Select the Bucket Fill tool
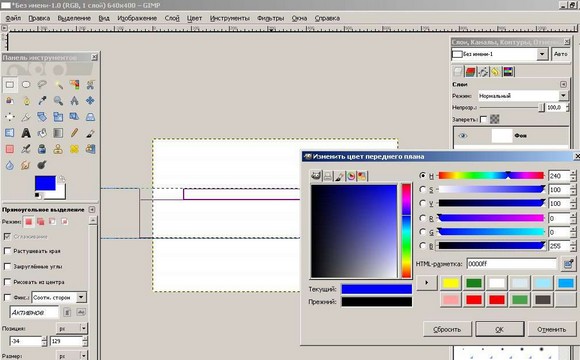 tap(42, 133)
